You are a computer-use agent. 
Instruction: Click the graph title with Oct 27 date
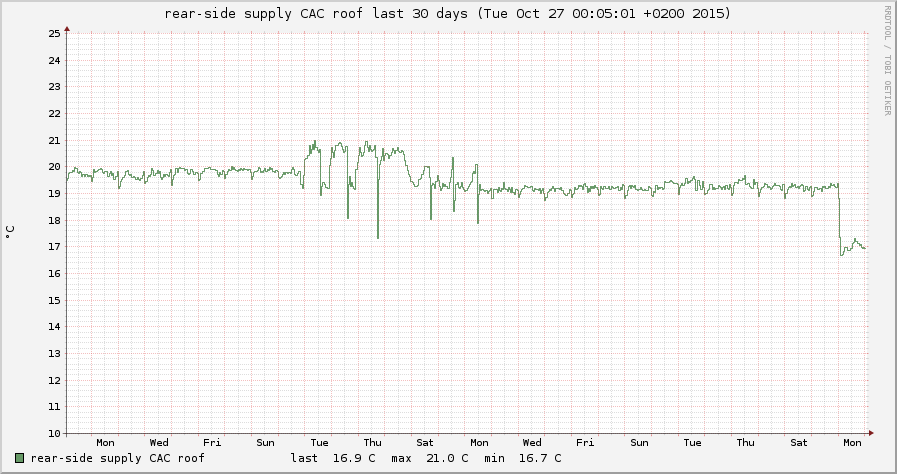tap(447, 13)
